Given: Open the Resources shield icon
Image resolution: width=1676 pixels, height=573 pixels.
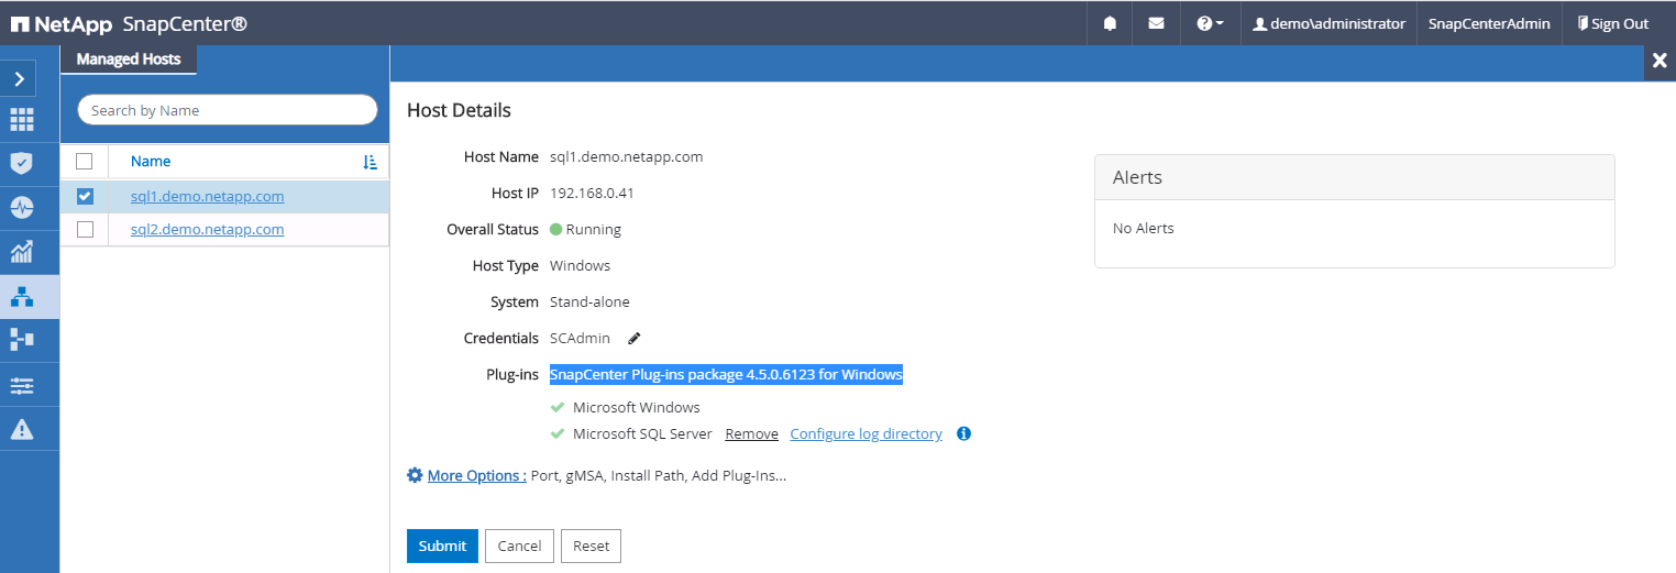Looking at the screenshot, I should point(21,163).
